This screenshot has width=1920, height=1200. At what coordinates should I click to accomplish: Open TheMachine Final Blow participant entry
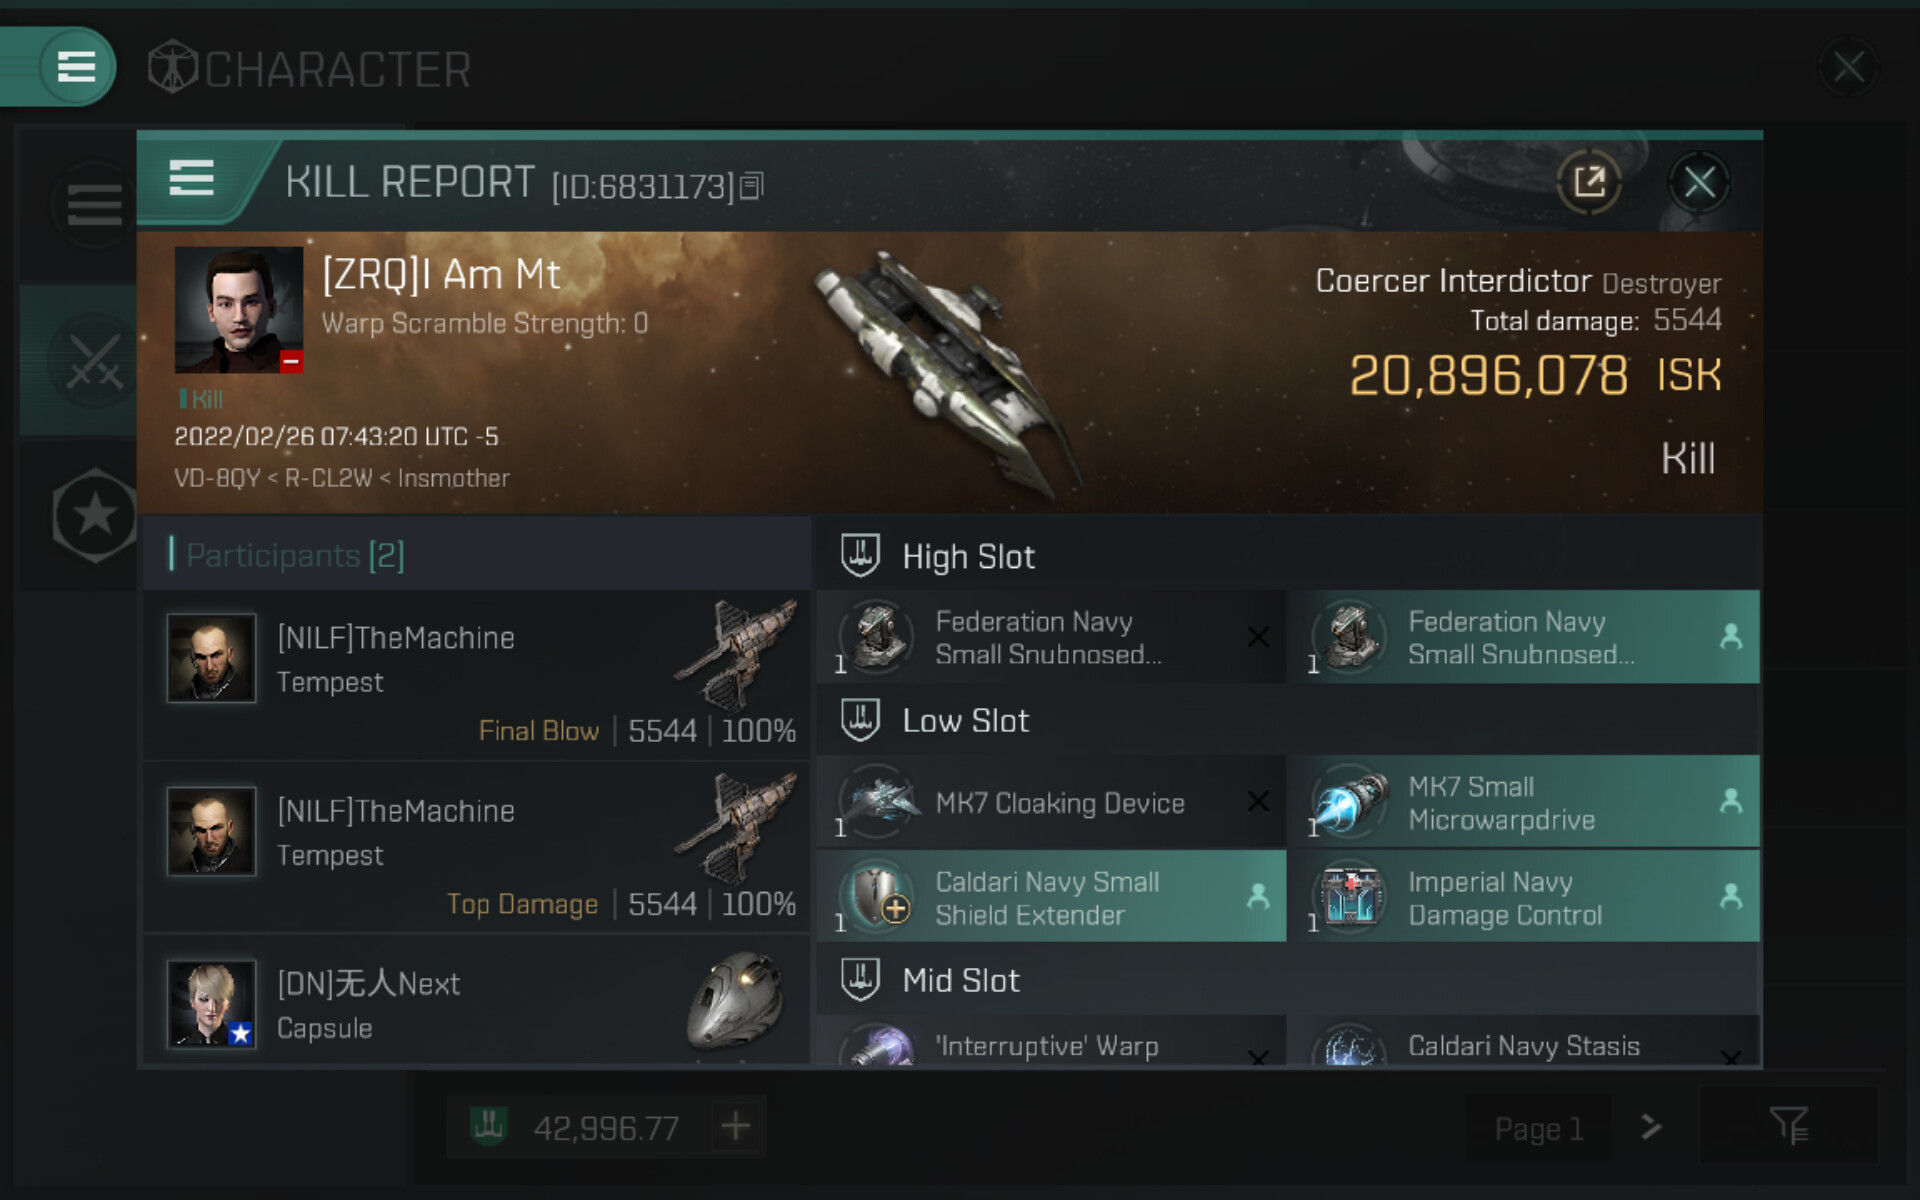pyautogui.click(x=476, y=675)
